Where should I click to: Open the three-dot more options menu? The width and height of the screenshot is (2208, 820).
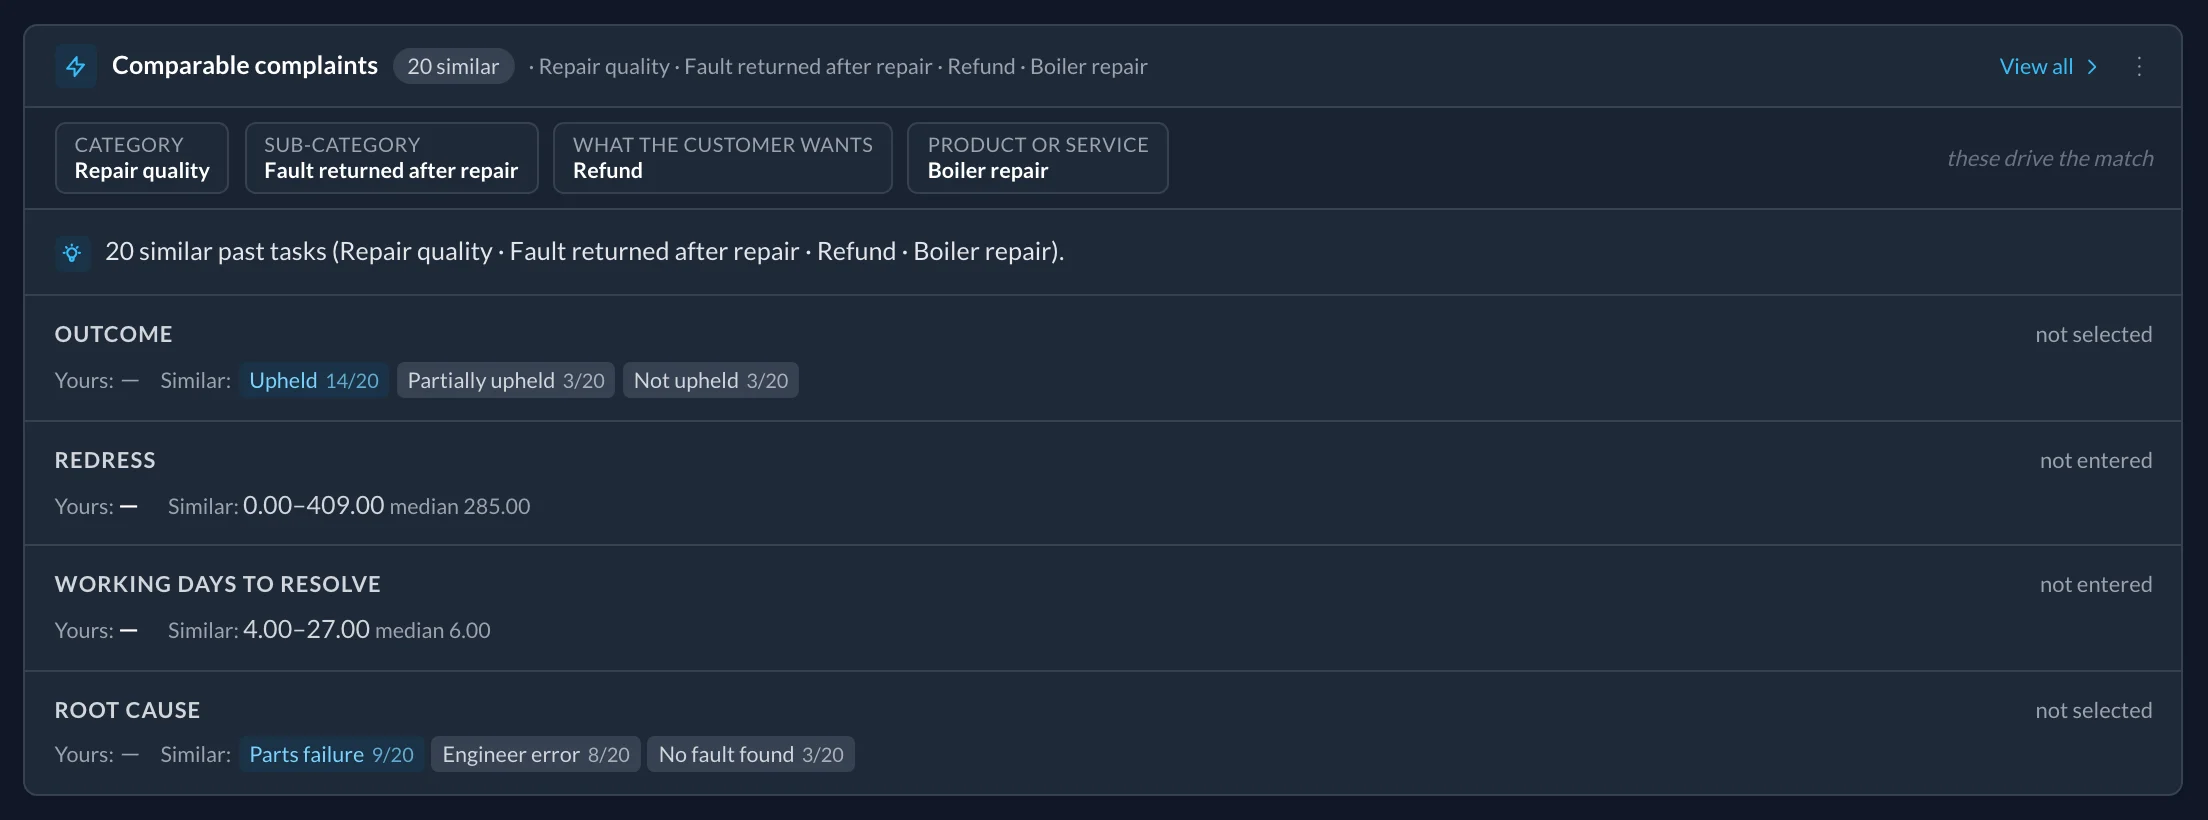click(x=2139, y=67)
